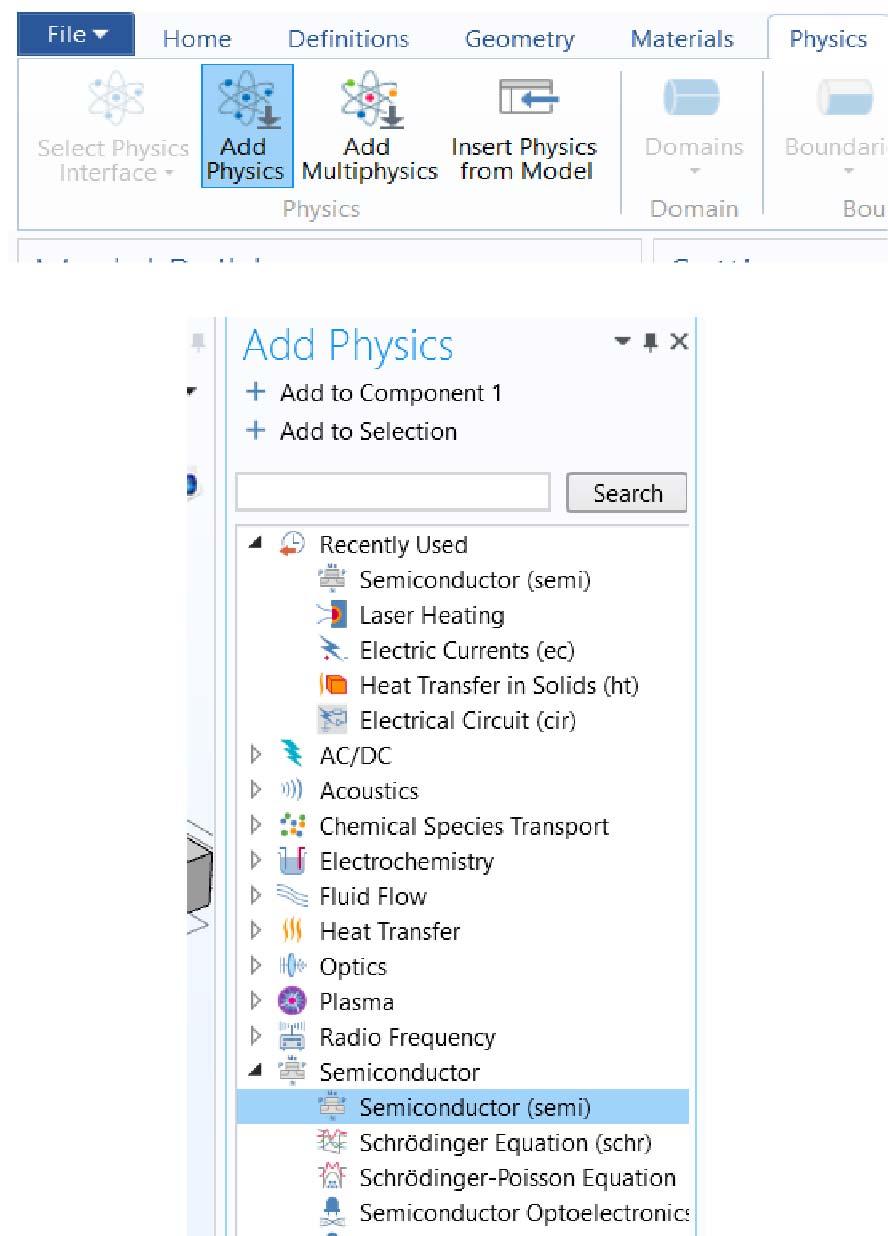888x1236 pixels.
Task: Switch to the Geometry ribbon tab
Action: 519,39
